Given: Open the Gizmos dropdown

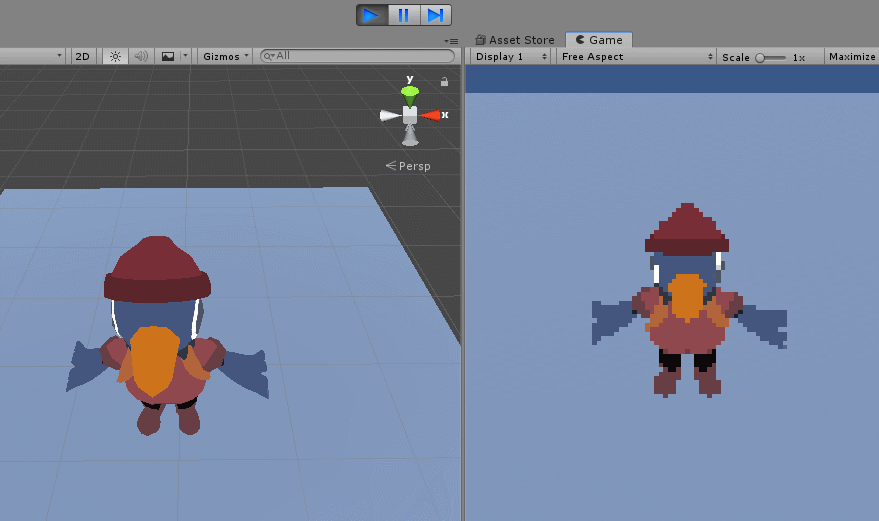Looking at the screenshot, I should [225, 56].
